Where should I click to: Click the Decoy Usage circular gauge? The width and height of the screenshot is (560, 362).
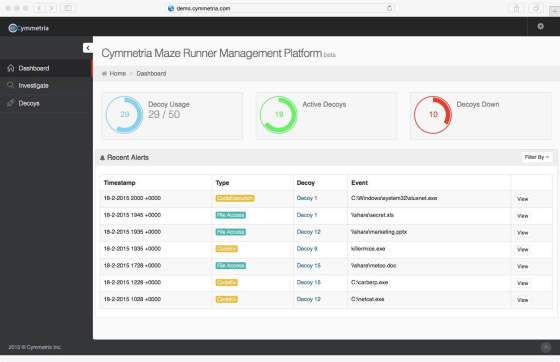point(124,115)
